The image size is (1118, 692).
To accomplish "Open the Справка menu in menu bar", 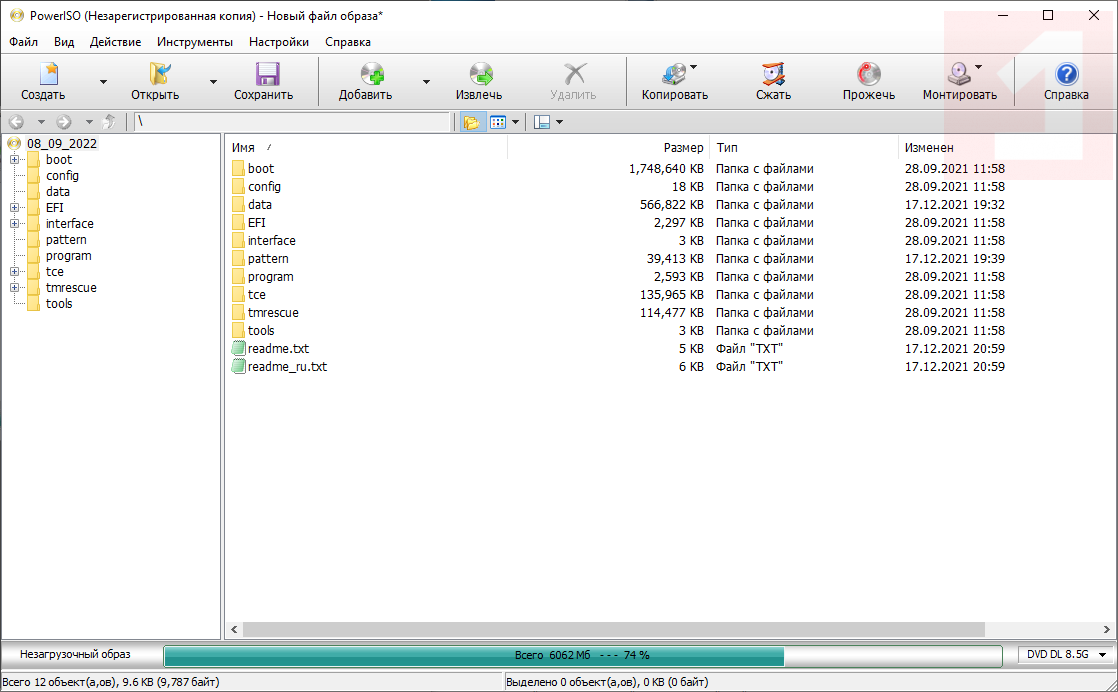I will 348,42.
